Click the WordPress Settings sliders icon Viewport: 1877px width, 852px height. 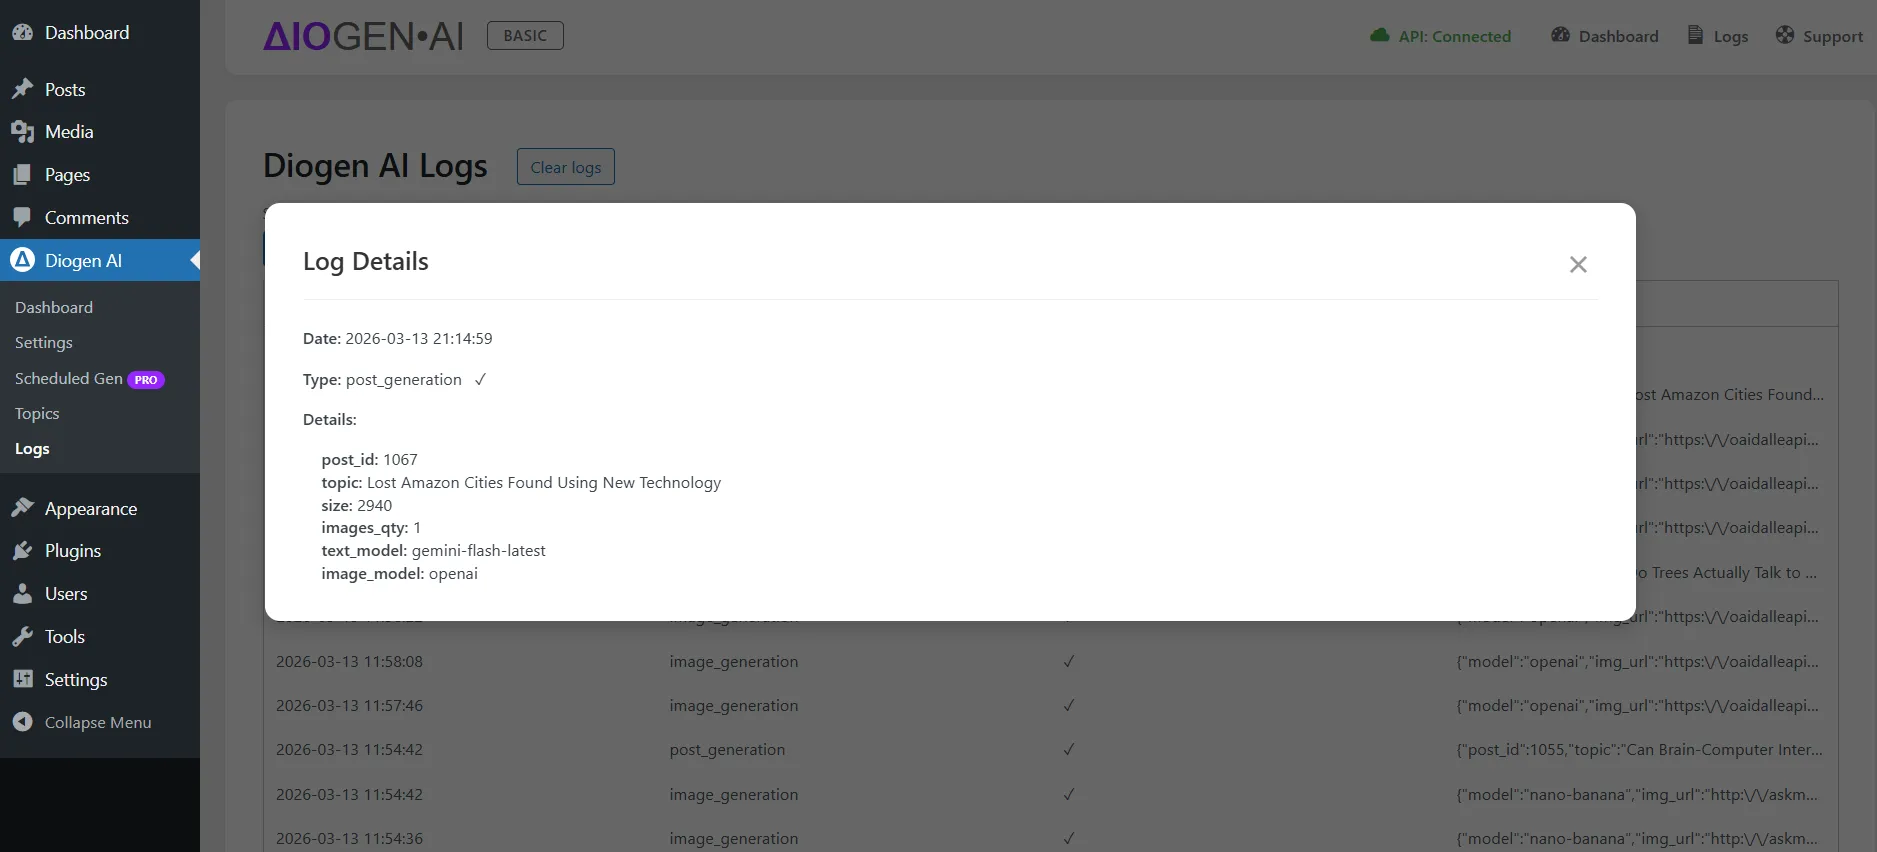point(22,679)
